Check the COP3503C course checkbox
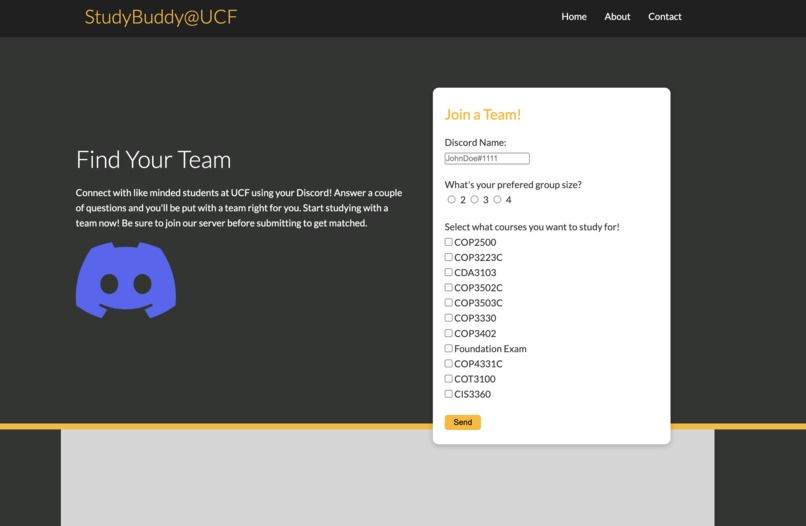The height and width of the screenshot is (526, 806). pos(448,302)
